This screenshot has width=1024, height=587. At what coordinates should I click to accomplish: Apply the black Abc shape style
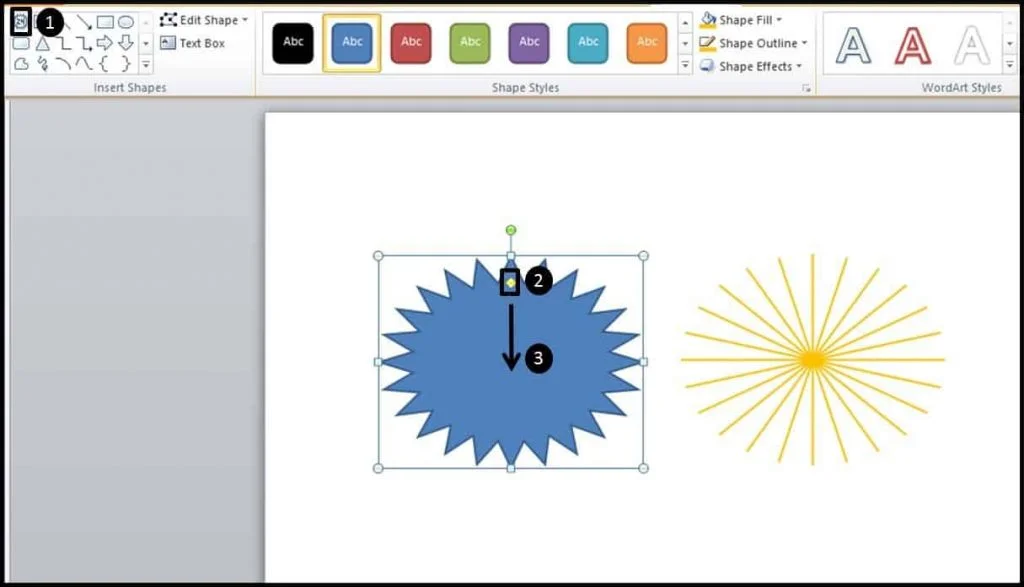point(293,43)
